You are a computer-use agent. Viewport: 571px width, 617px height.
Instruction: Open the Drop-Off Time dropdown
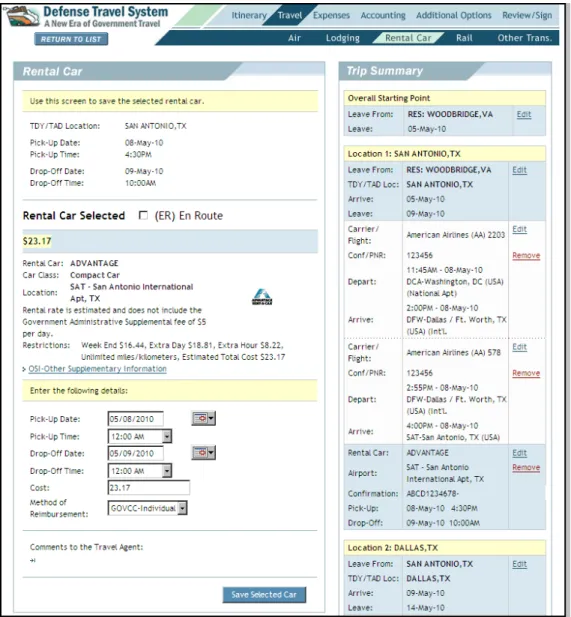(140, 471)
